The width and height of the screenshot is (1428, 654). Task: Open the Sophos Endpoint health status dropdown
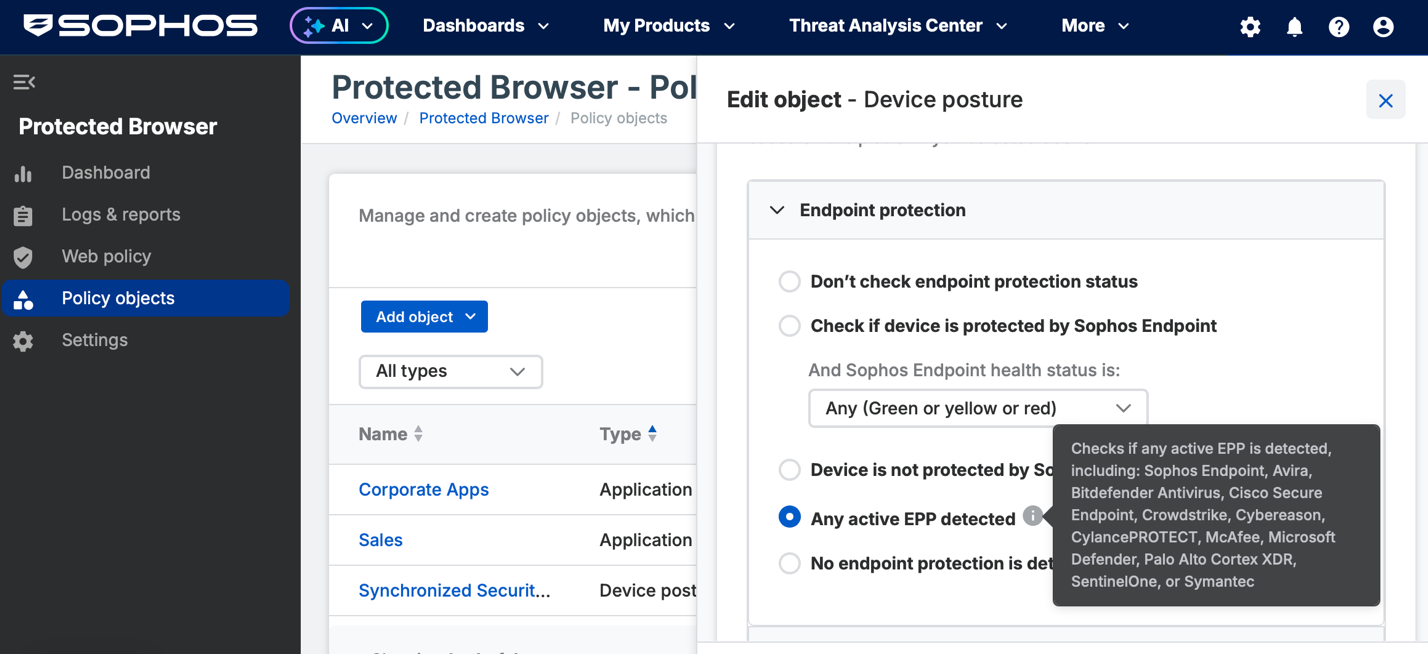point(977,407)
